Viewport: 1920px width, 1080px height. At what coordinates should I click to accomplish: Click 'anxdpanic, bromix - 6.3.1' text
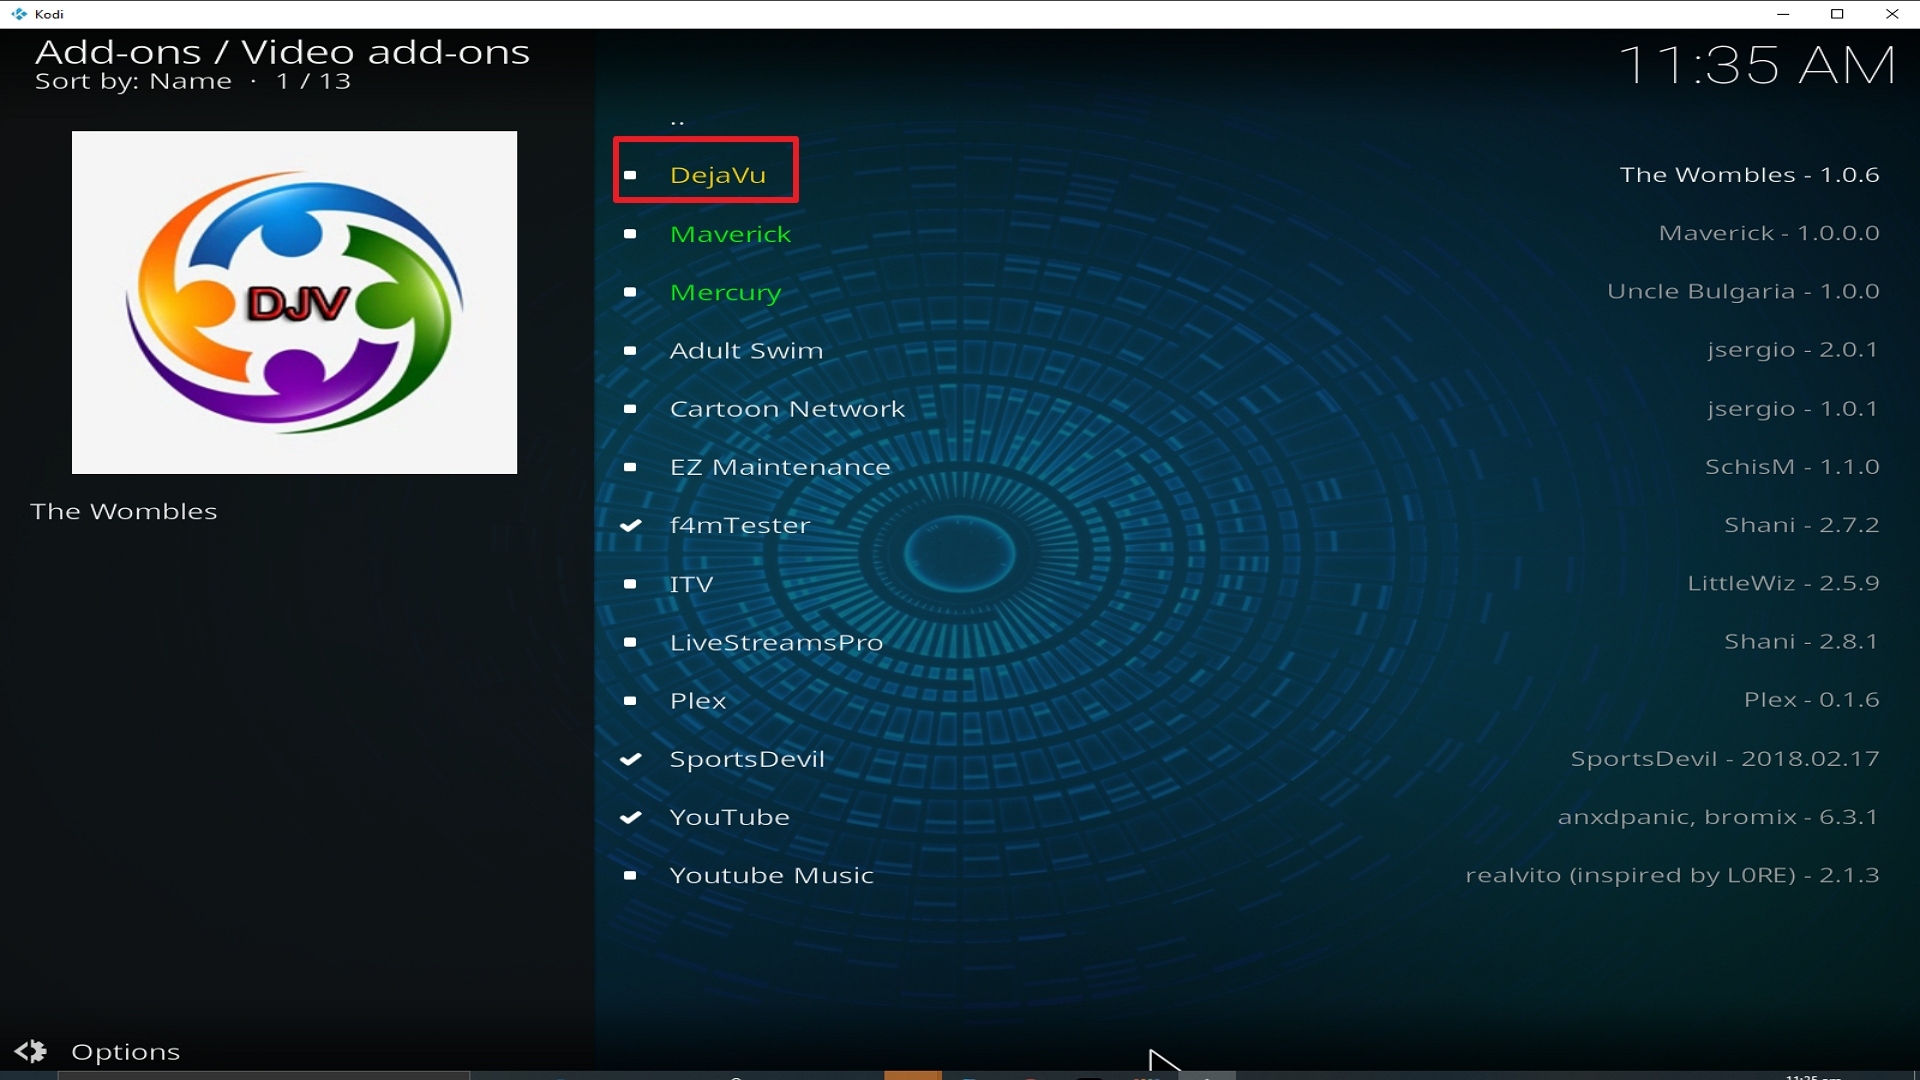pyautogui.click(x=1718, y=817)
